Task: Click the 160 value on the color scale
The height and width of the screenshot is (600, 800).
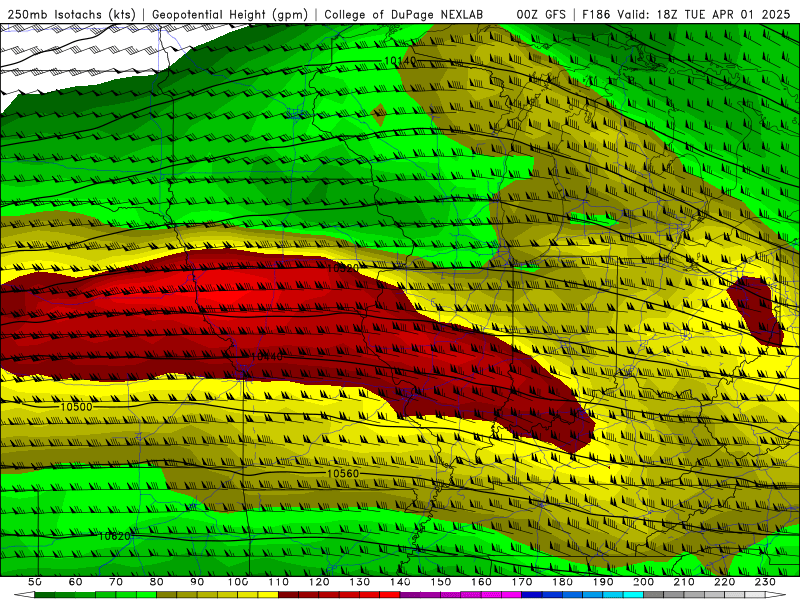Action: [481, 582]
